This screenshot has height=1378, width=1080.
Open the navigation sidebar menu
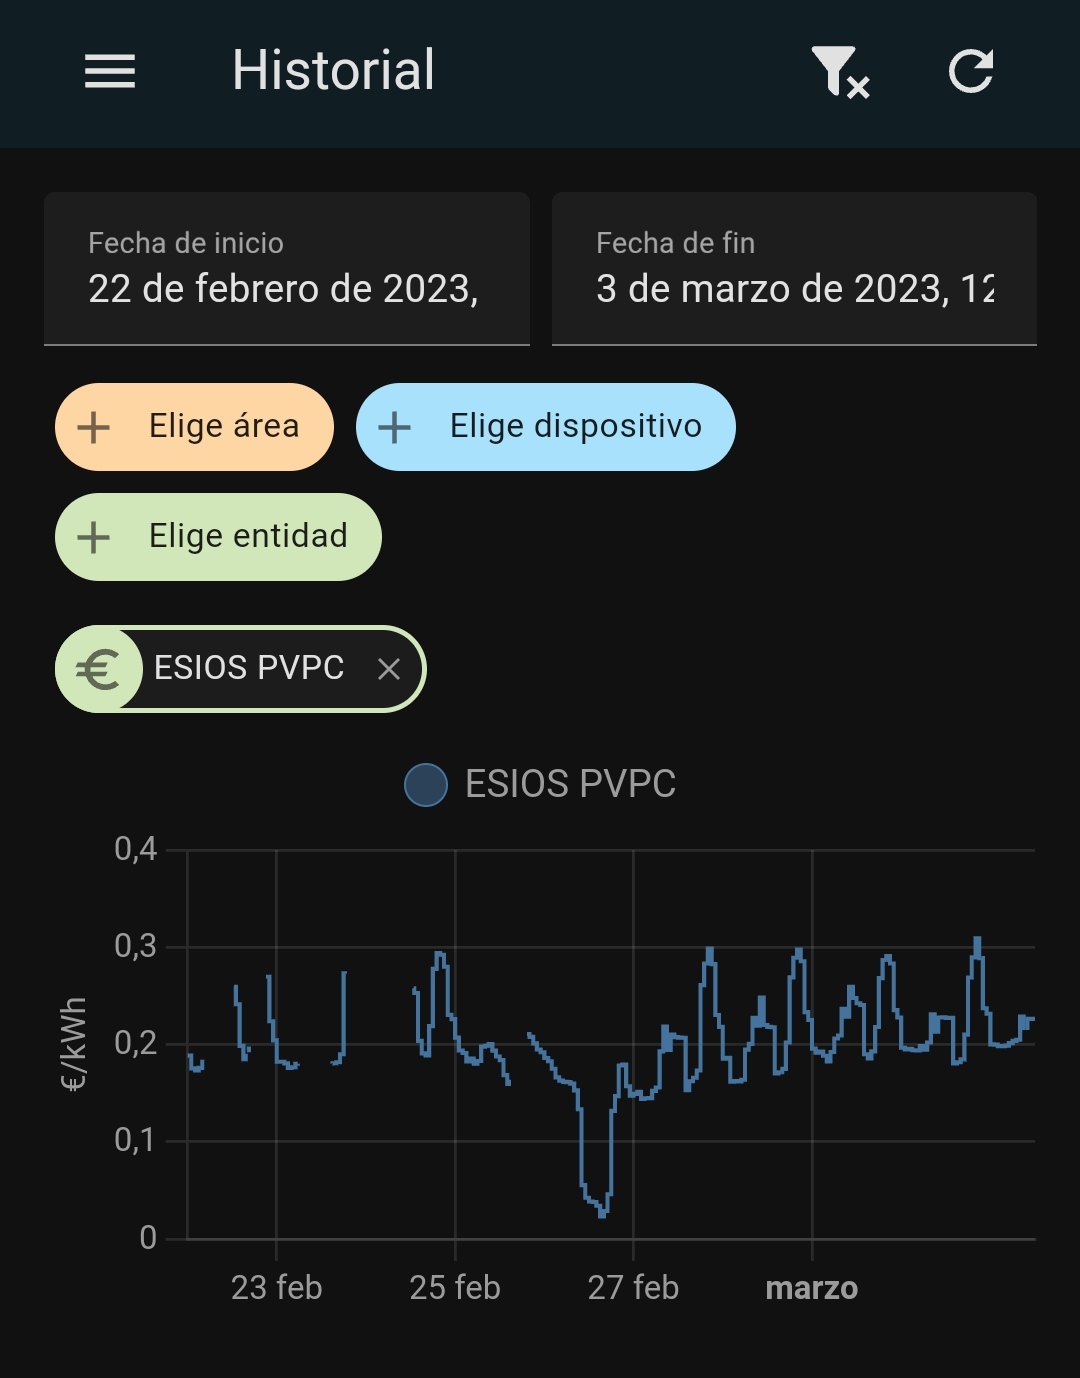coord(110,71)
